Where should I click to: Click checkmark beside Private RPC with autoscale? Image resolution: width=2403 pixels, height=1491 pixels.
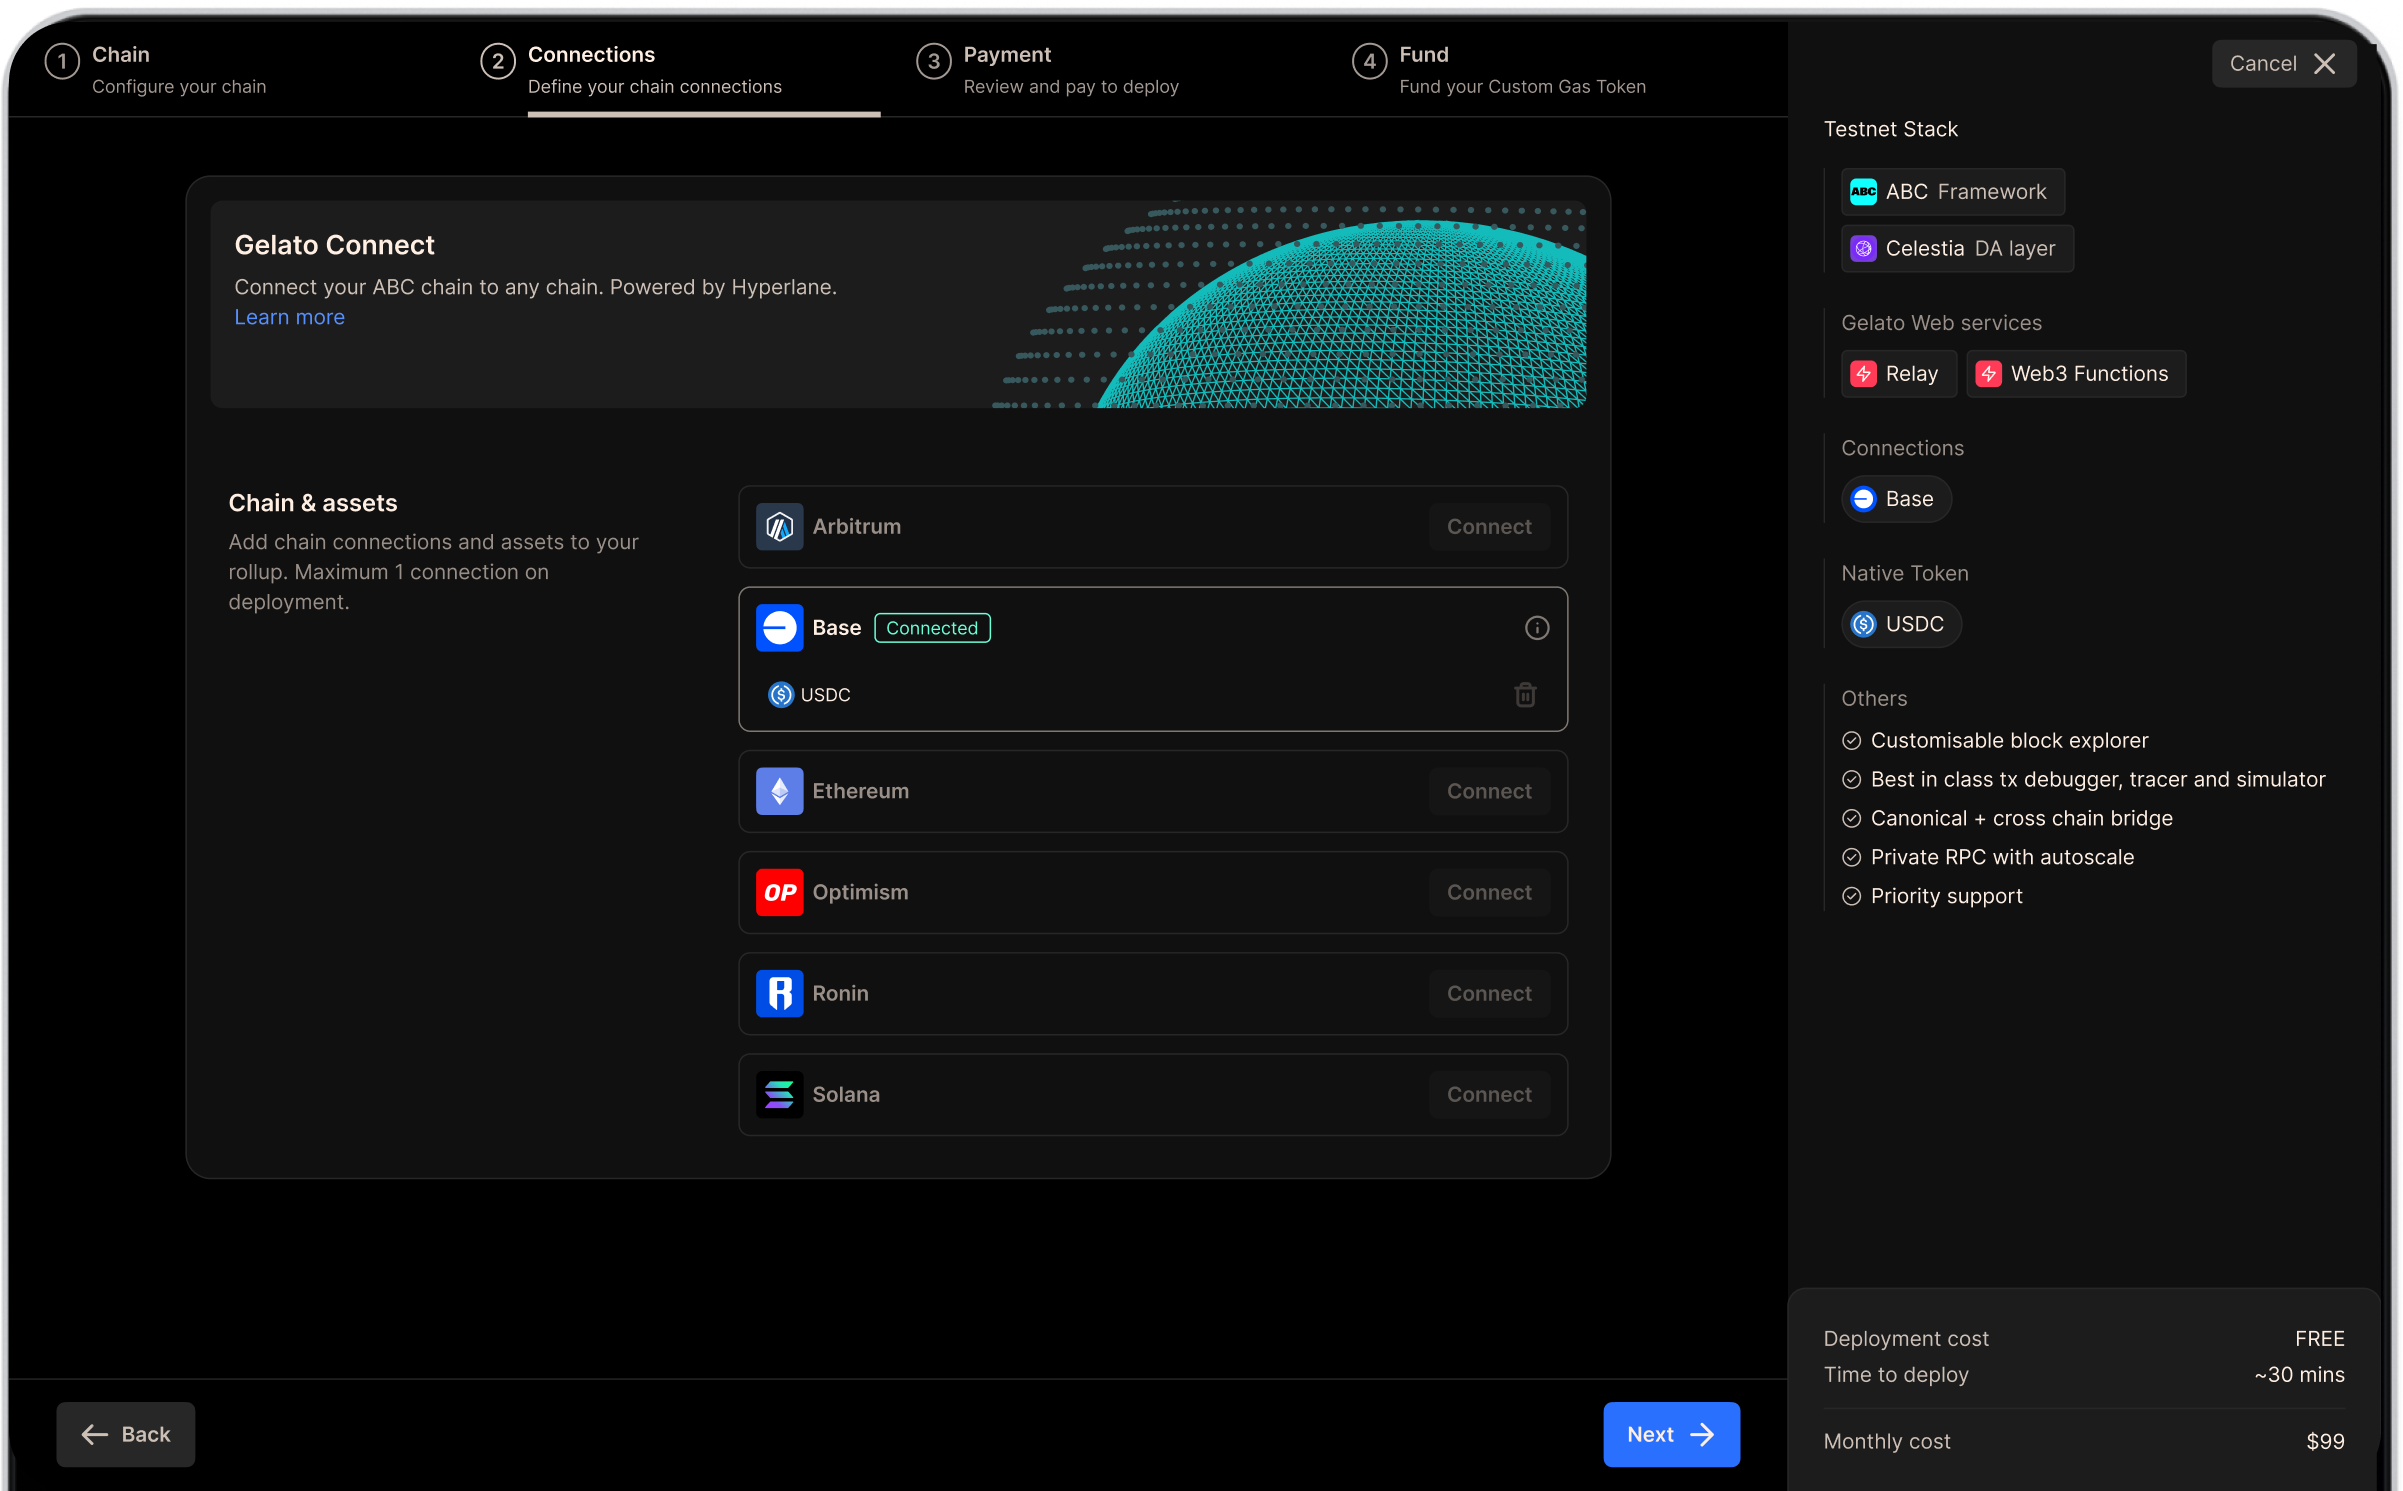click(1851, 857)
